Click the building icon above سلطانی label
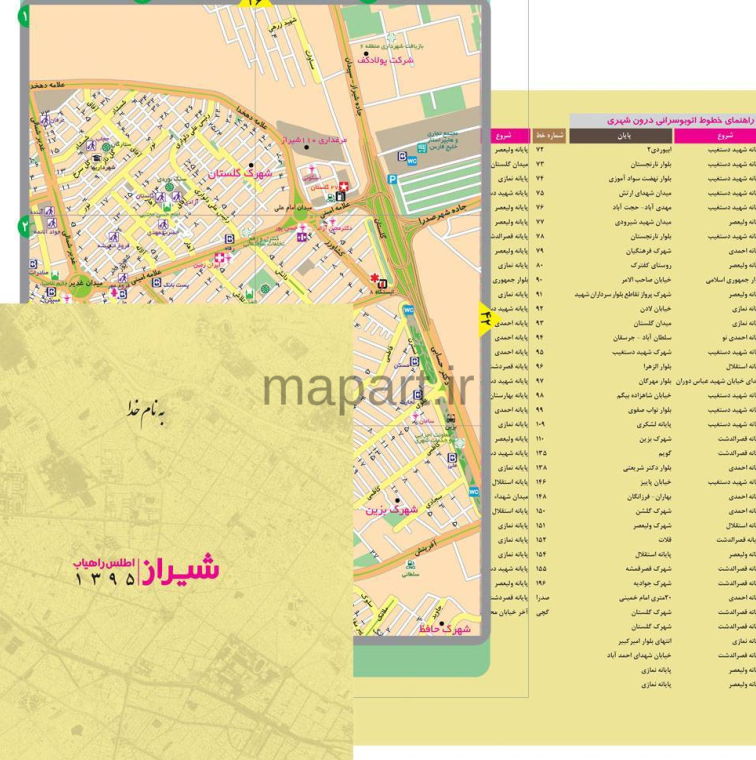Screen dimensions: 756x760 (411, 564)
